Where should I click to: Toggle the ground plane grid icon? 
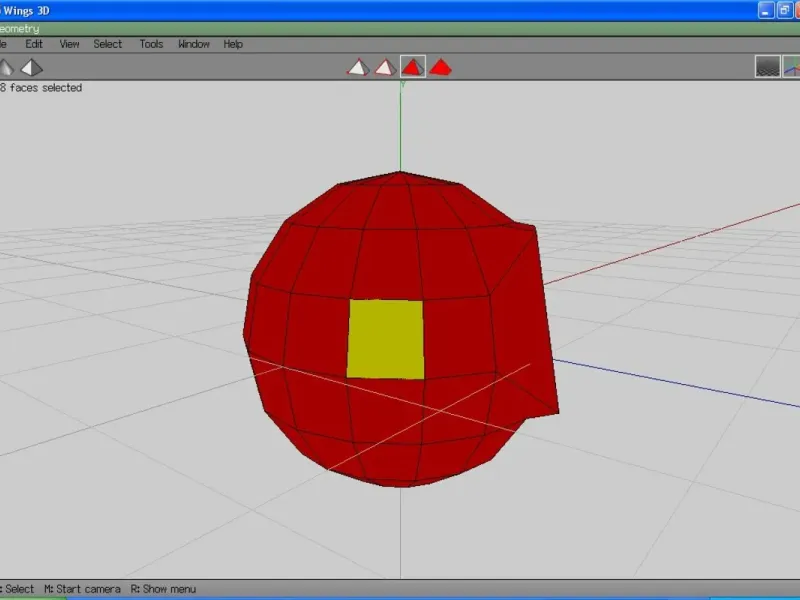767,67
